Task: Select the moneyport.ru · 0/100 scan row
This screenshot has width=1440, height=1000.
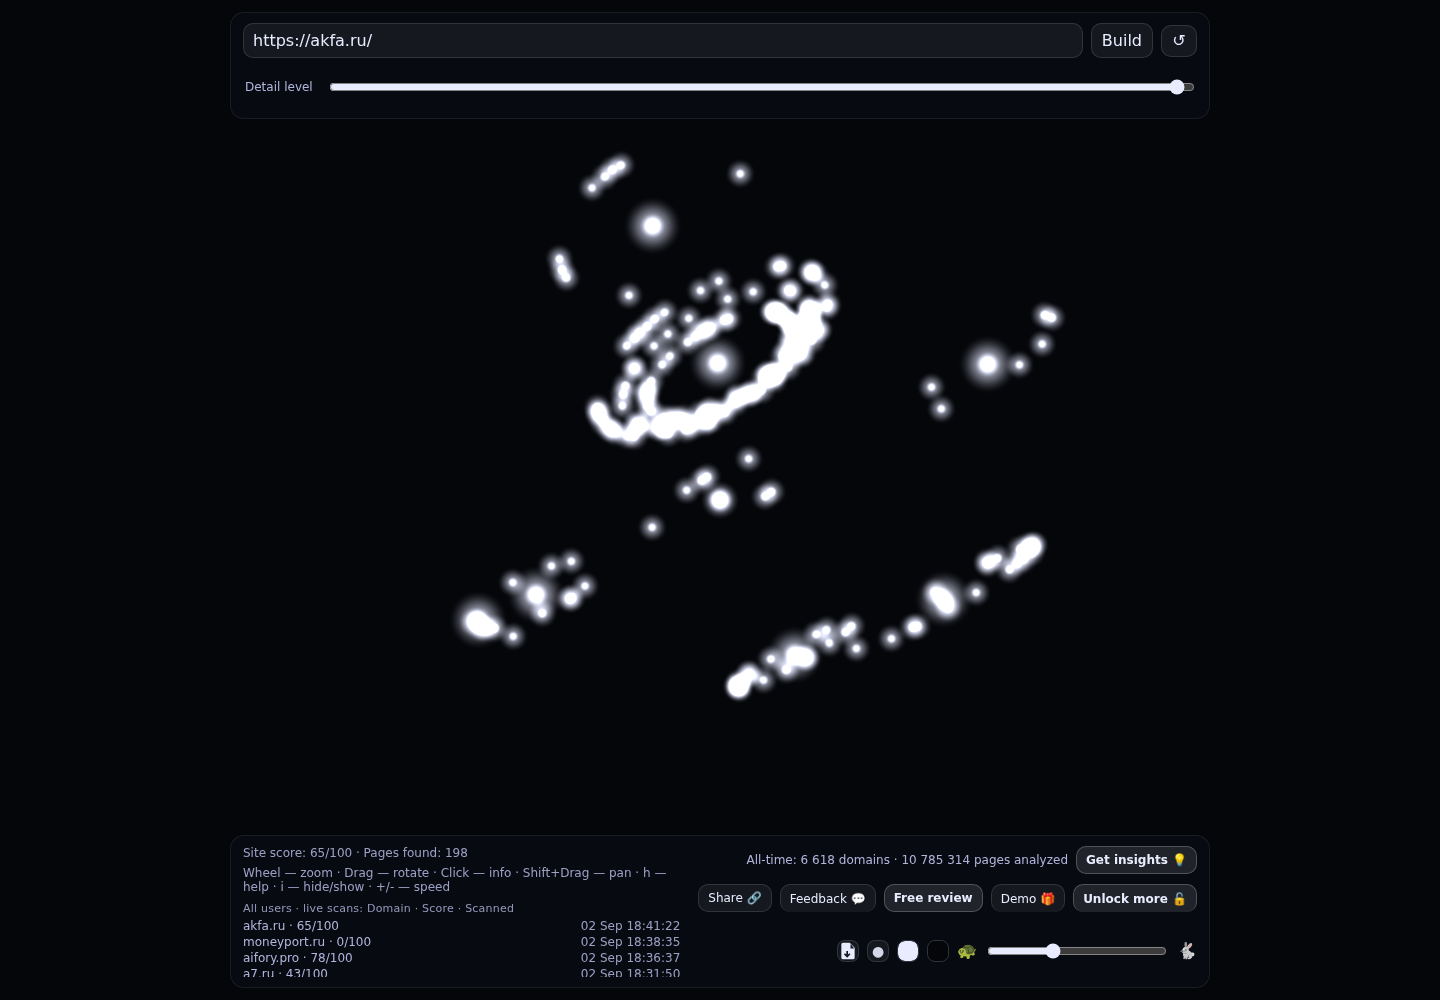Action: coord(461,942)
